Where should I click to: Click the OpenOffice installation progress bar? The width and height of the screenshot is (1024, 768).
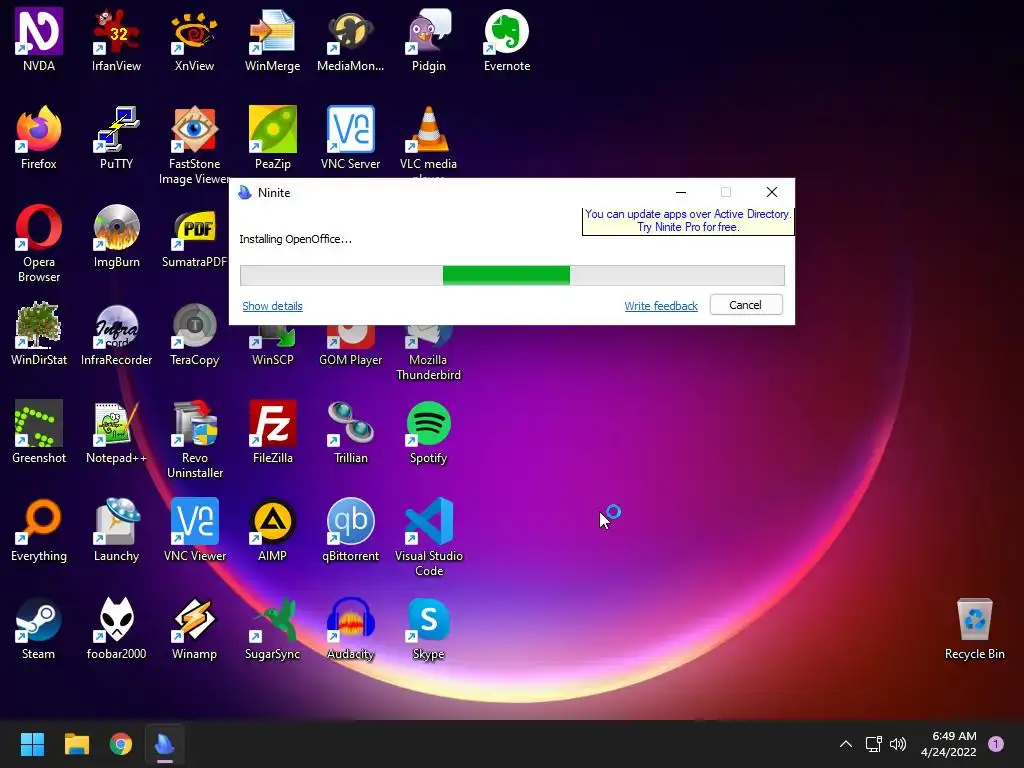click(512, 275)
